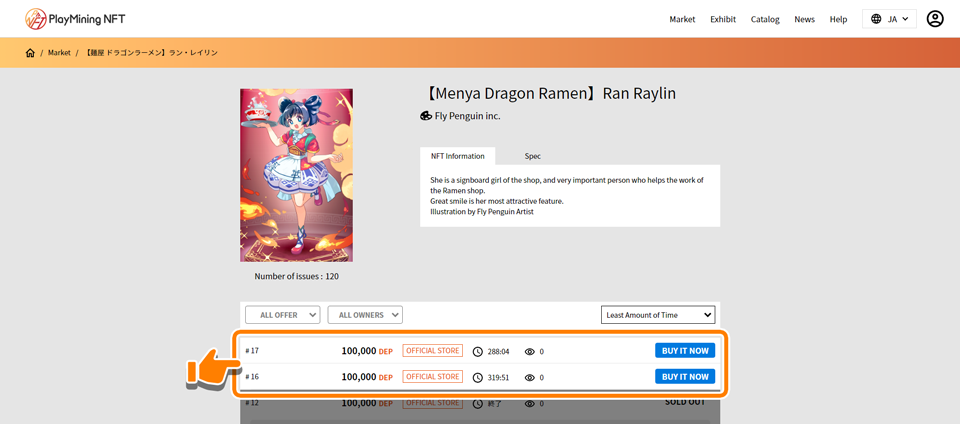Click OFFICIAL STORE badge in row #17
Screen dimensions: 960x424
(x=432, y=351)
